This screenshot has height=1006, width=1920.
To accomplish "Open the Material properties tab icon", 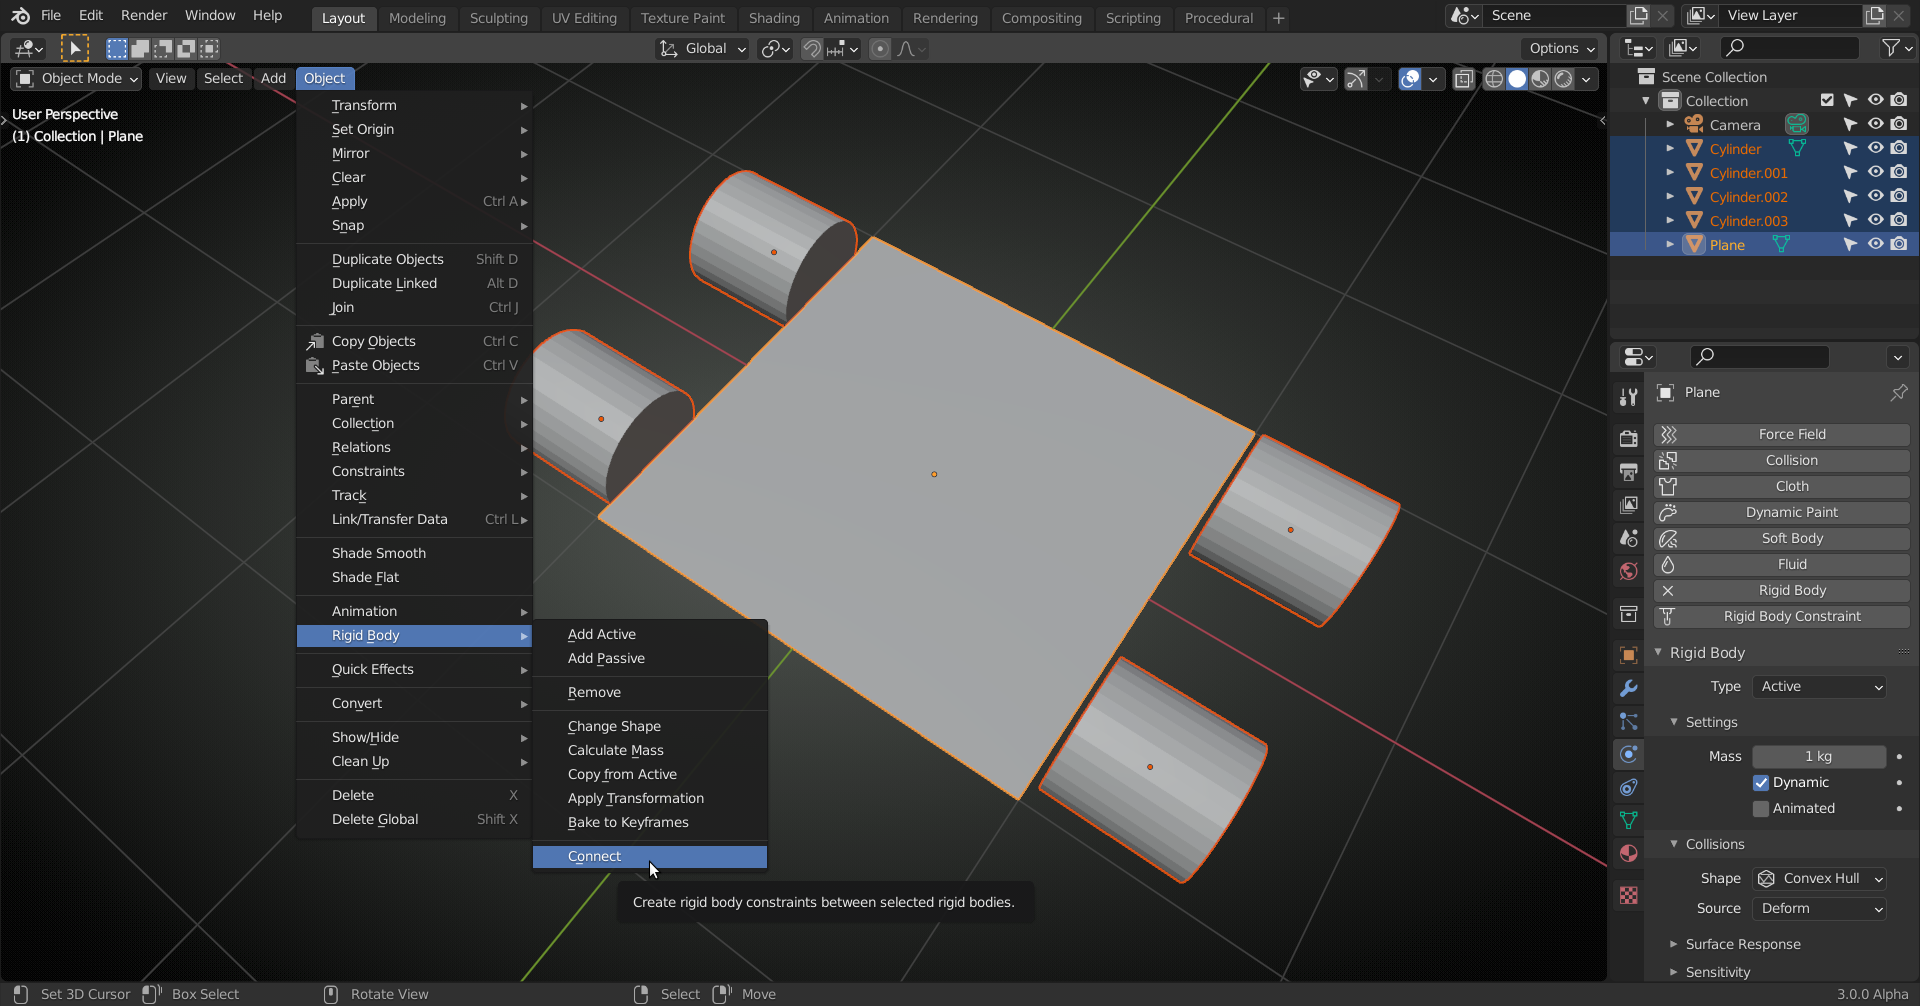I will (x=1629, y=853).
